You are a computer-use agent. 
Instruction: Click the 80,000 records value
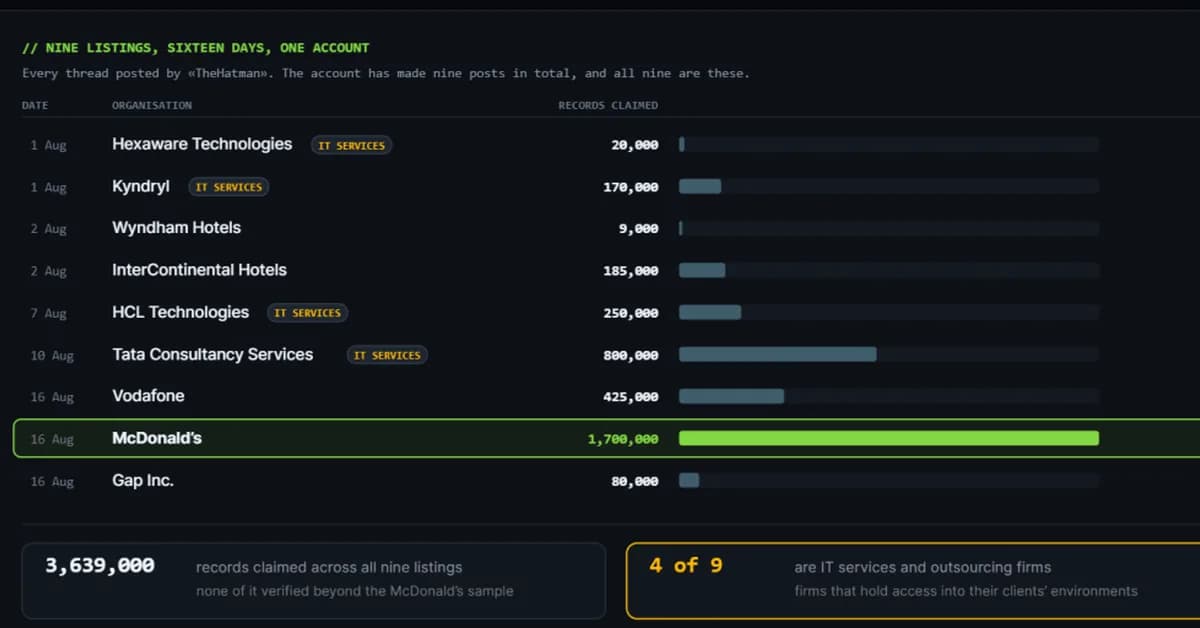pyautogui.click(x=635, y=481)
